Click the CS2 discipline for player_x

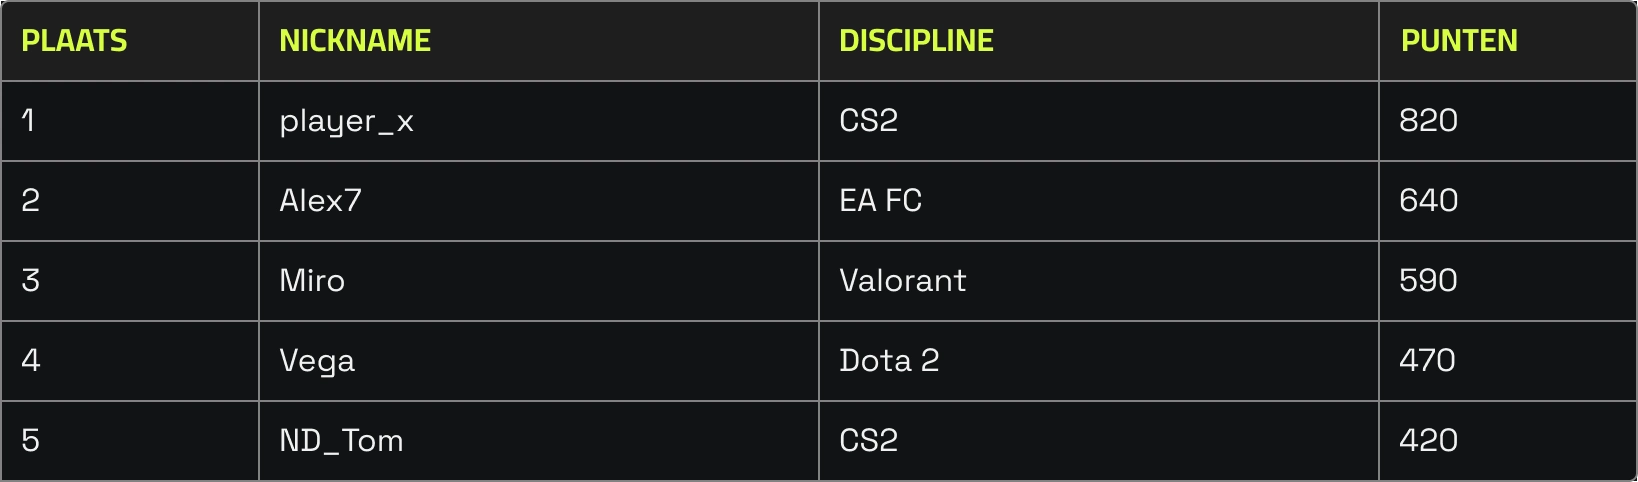[x=868, y=121]
